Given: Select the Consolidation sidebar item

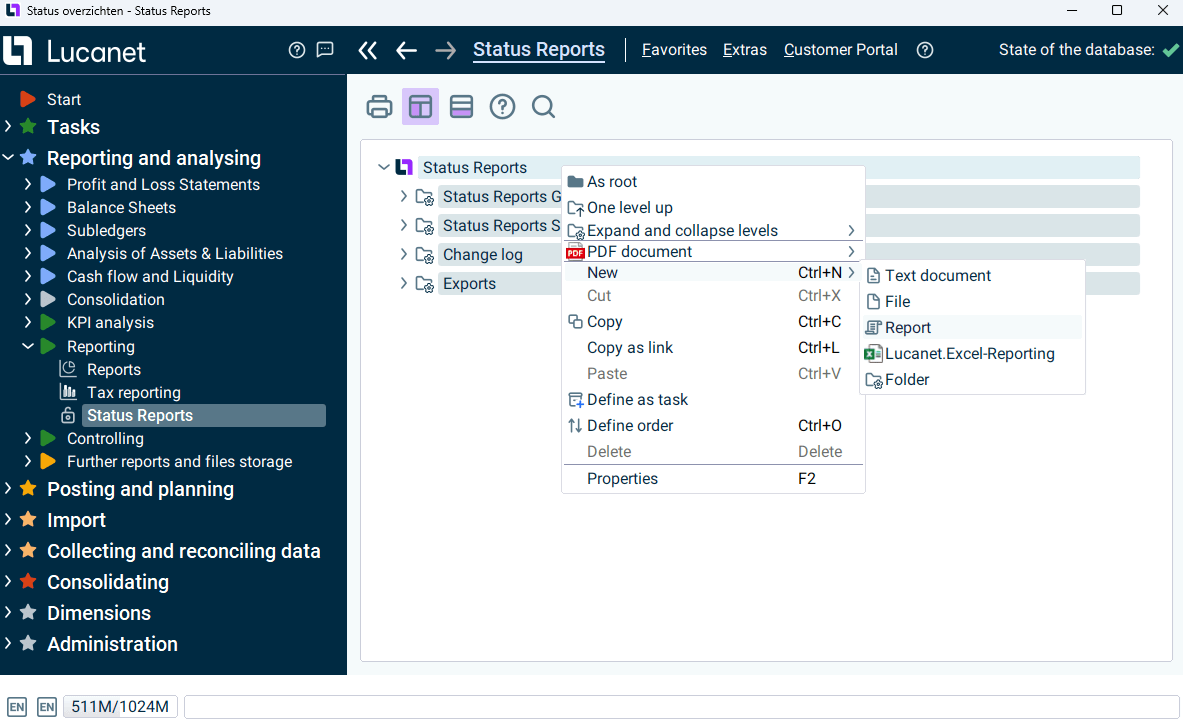Looking at the screenshot, I should pos(115,300).
